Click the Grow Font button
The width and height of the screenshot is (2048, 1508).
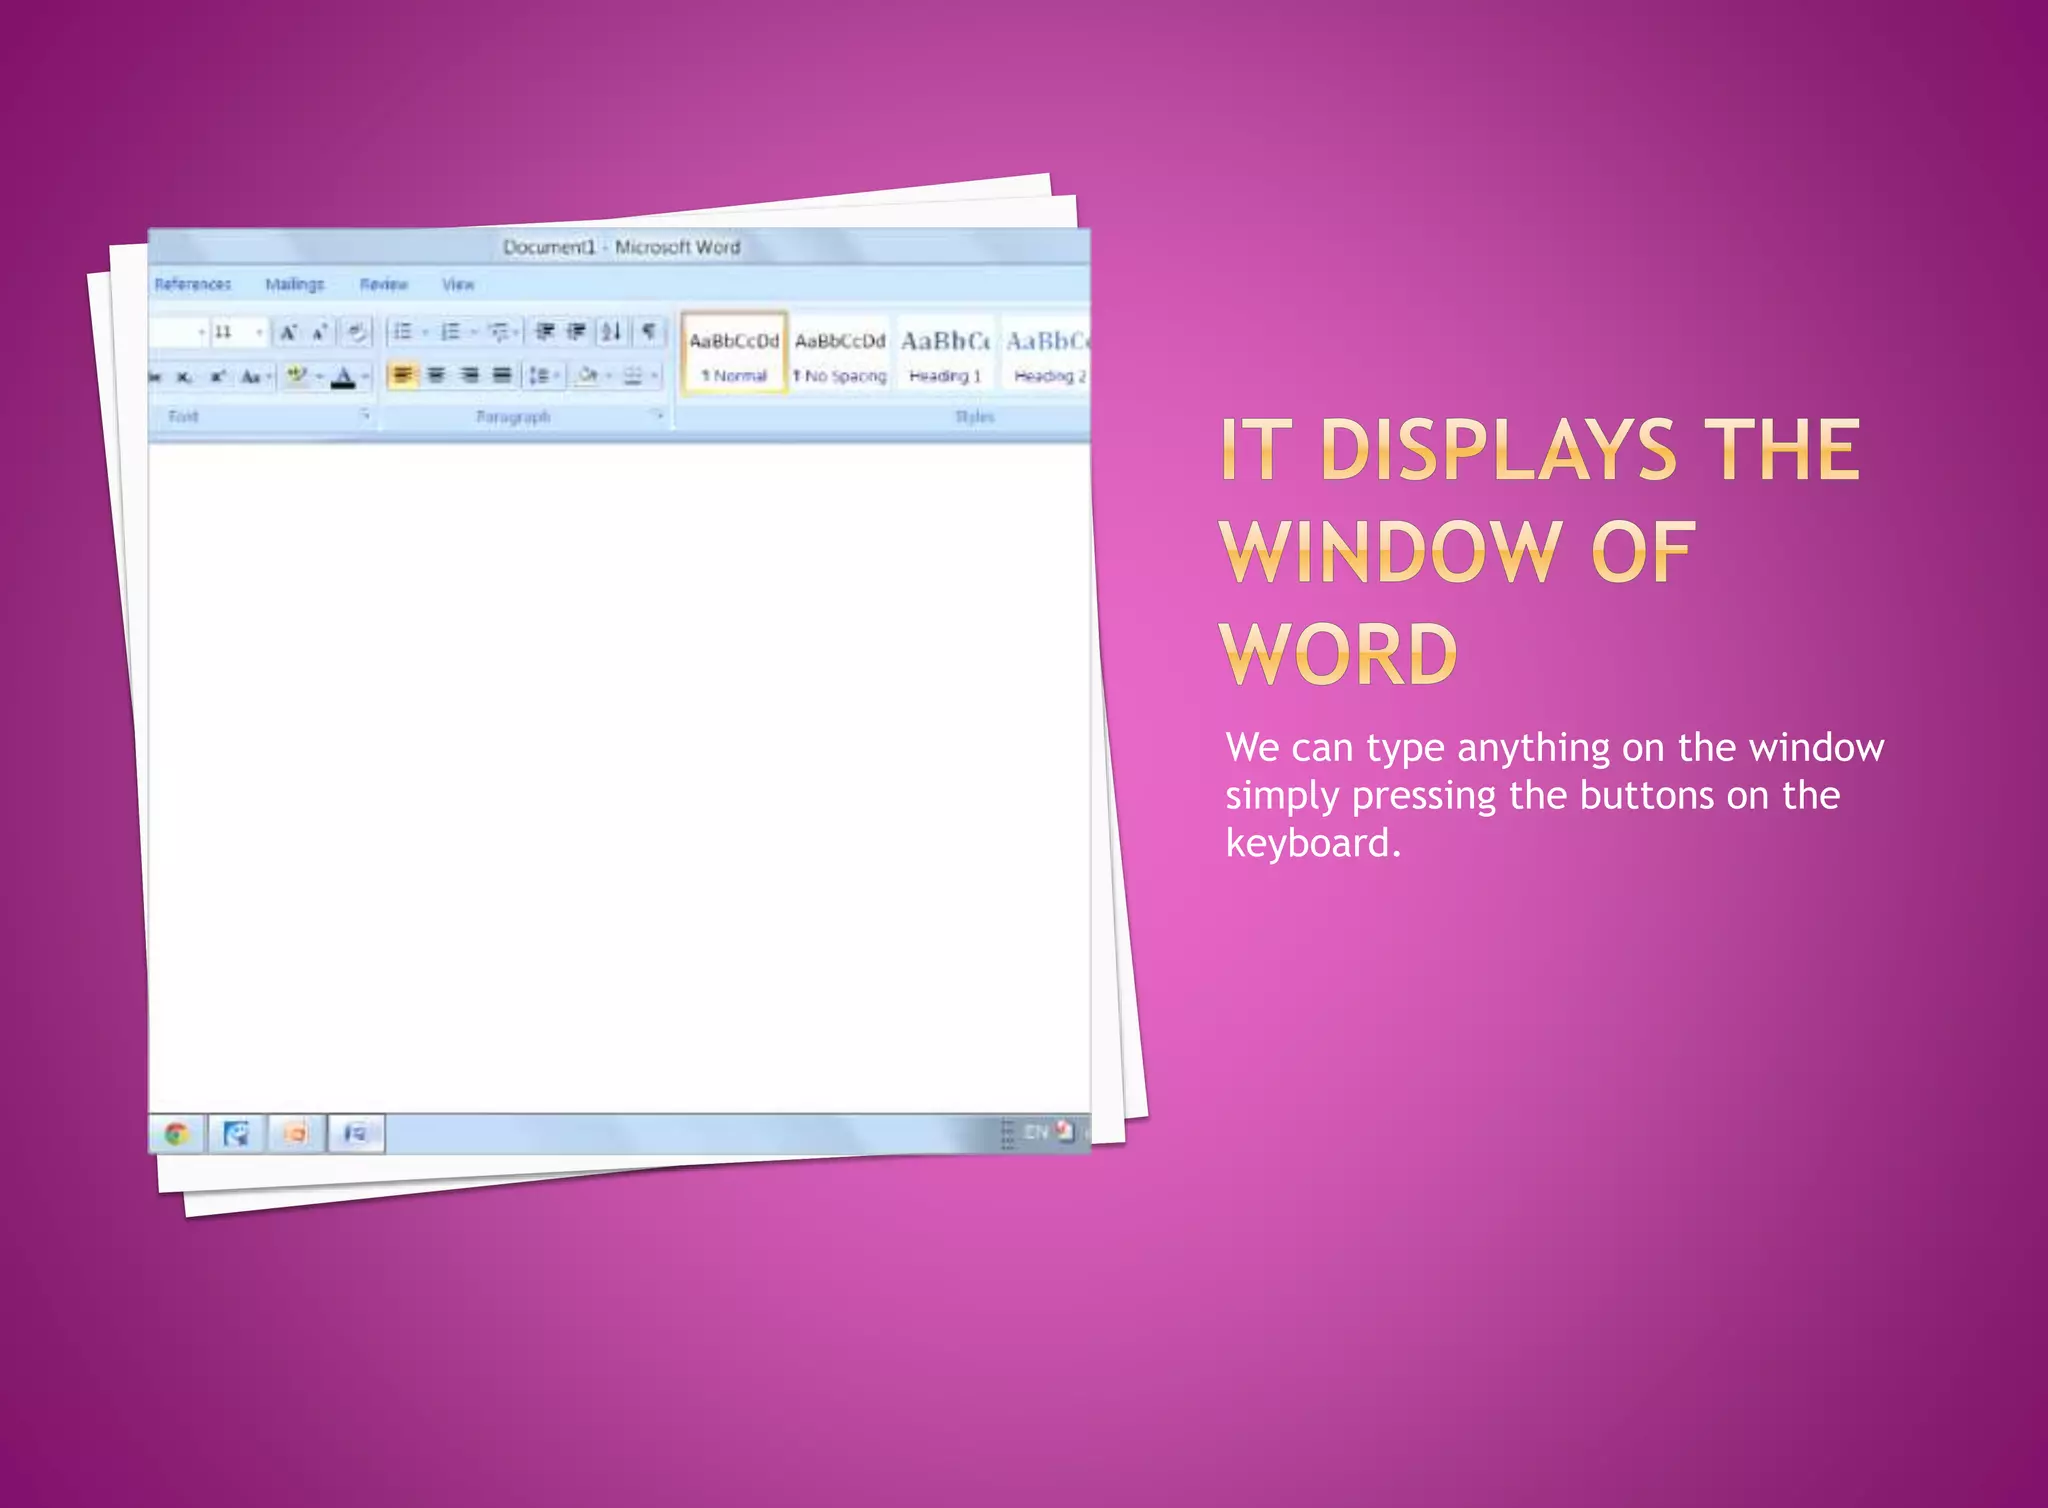point(288,331)
